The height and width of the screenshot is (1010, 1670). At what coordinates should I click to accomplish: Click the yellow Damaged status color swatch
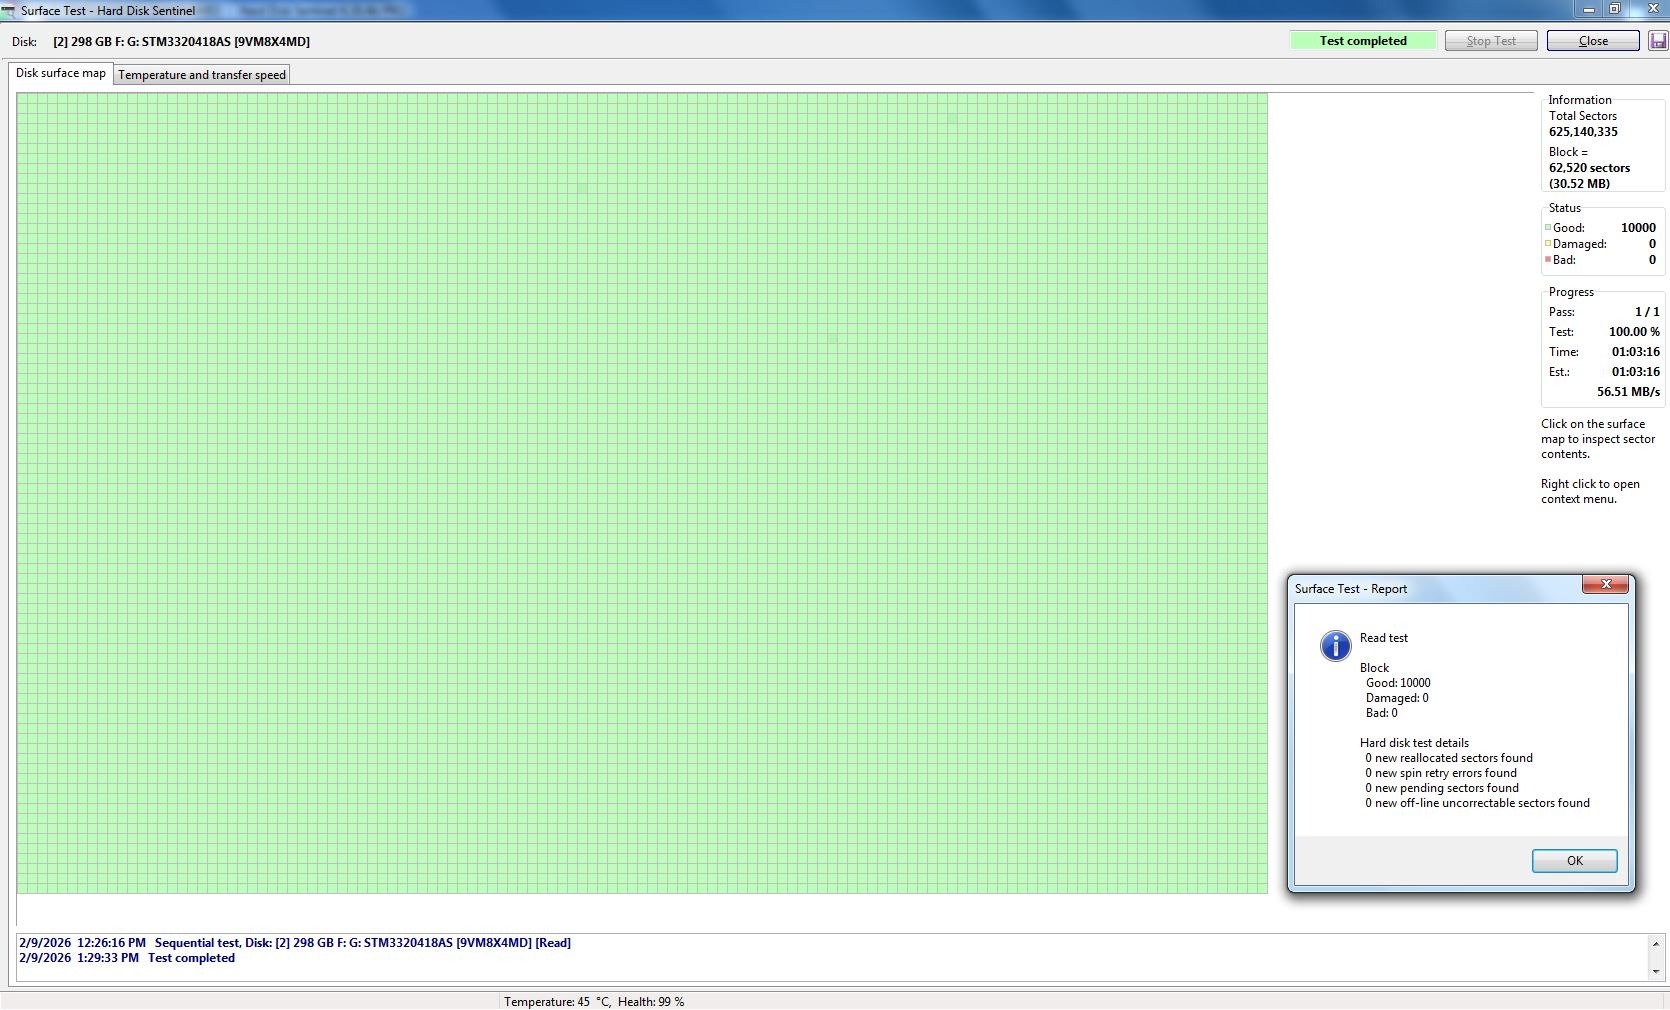coord(1548,244)
